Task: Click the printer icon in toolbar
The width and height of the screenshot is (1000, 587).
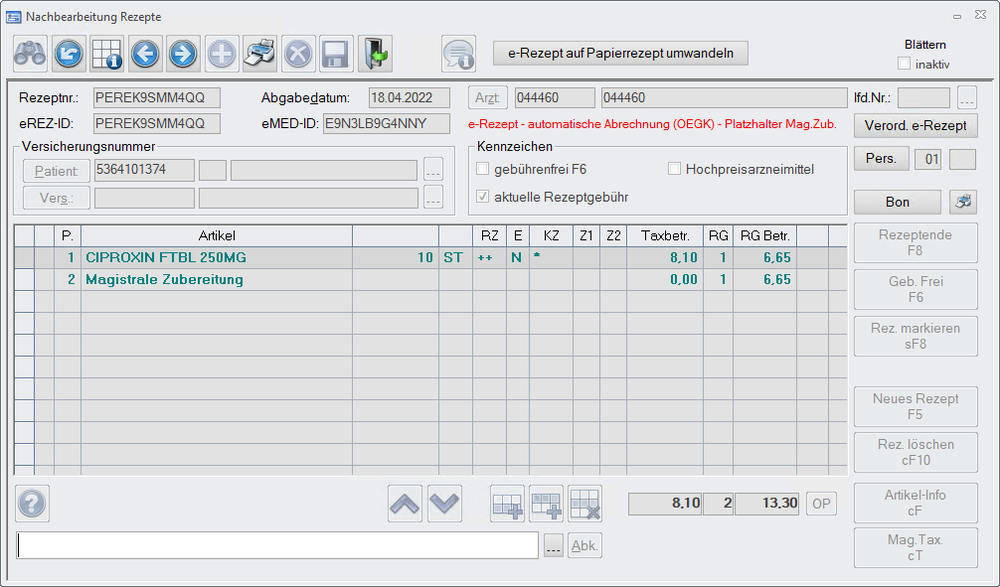Action: pos(259,53)
